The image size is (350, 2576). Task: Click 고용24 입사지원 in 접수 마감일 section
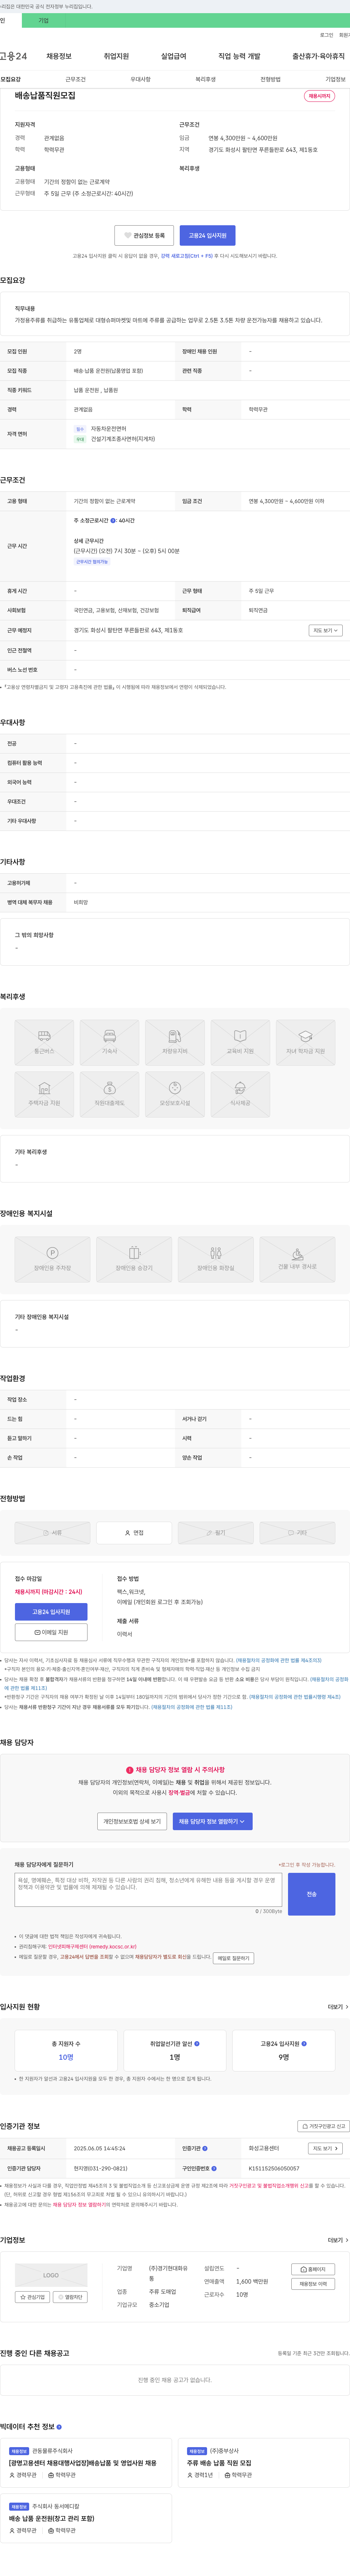click(x=51, y=1611)
